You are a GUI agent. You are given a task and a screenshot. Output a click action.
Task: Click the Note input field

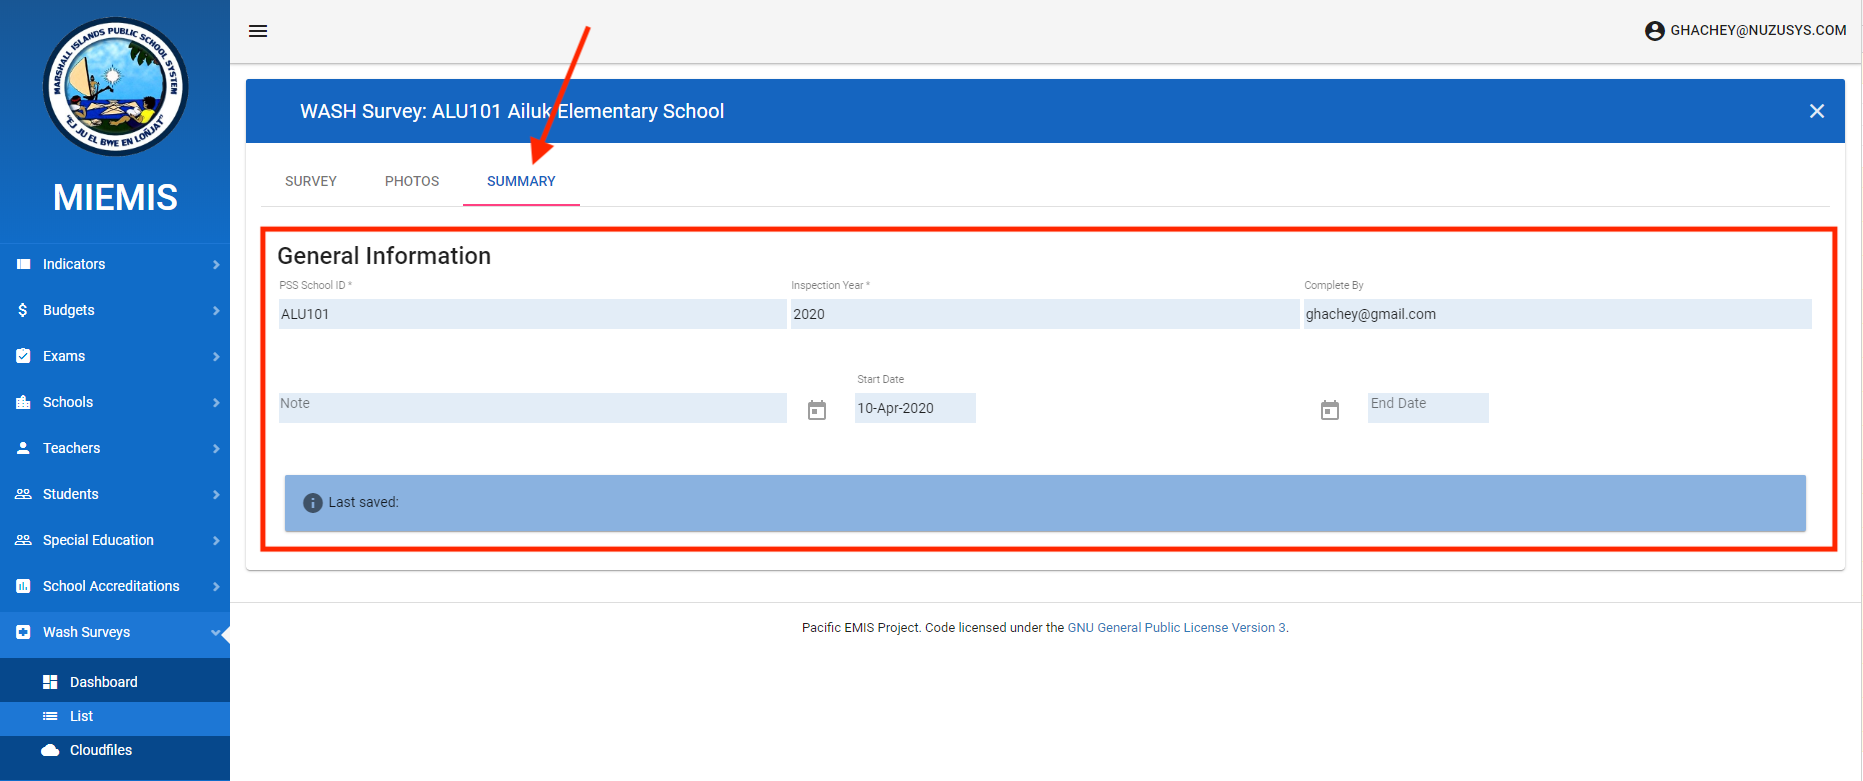point(532,408)
